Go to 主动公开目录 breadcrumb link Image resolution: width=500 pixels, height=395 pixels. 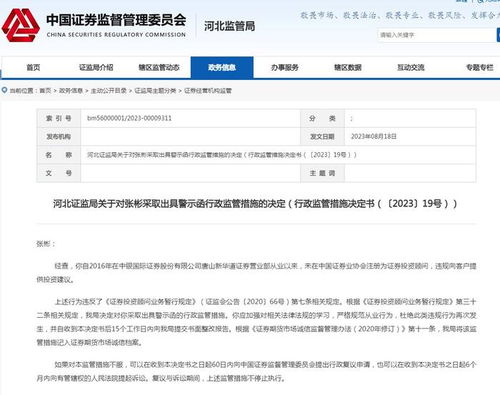pyautogui.click(x=109, y=91)
